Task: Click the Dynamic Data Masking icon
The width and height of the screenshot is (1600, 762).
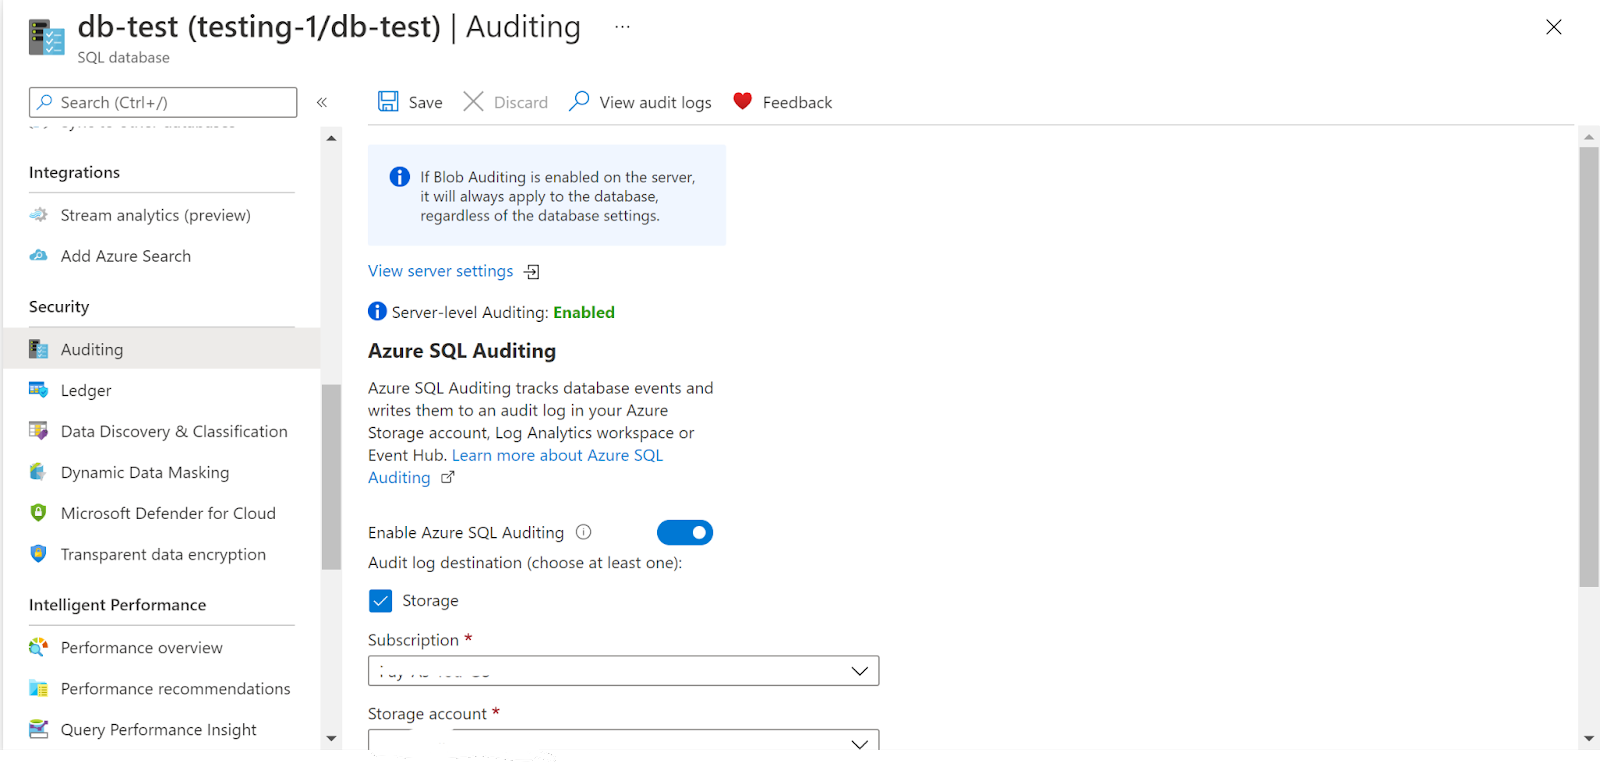Action: pos(39,472)
